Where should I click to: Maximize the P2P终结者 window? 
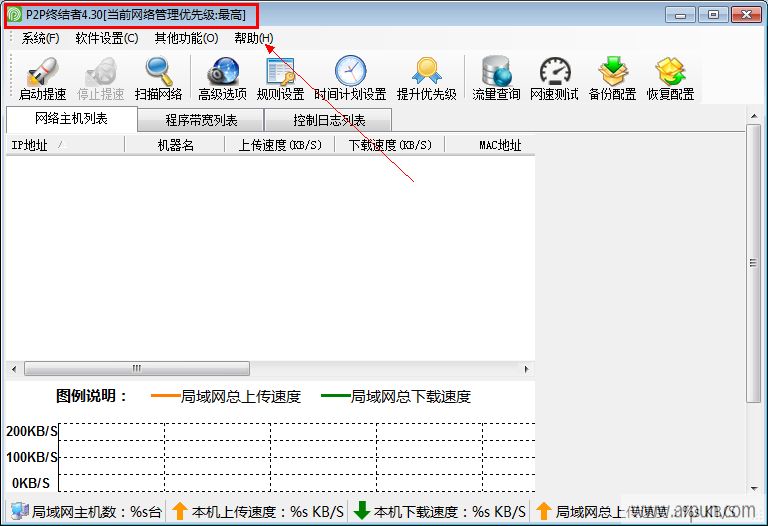pos(713,14)
